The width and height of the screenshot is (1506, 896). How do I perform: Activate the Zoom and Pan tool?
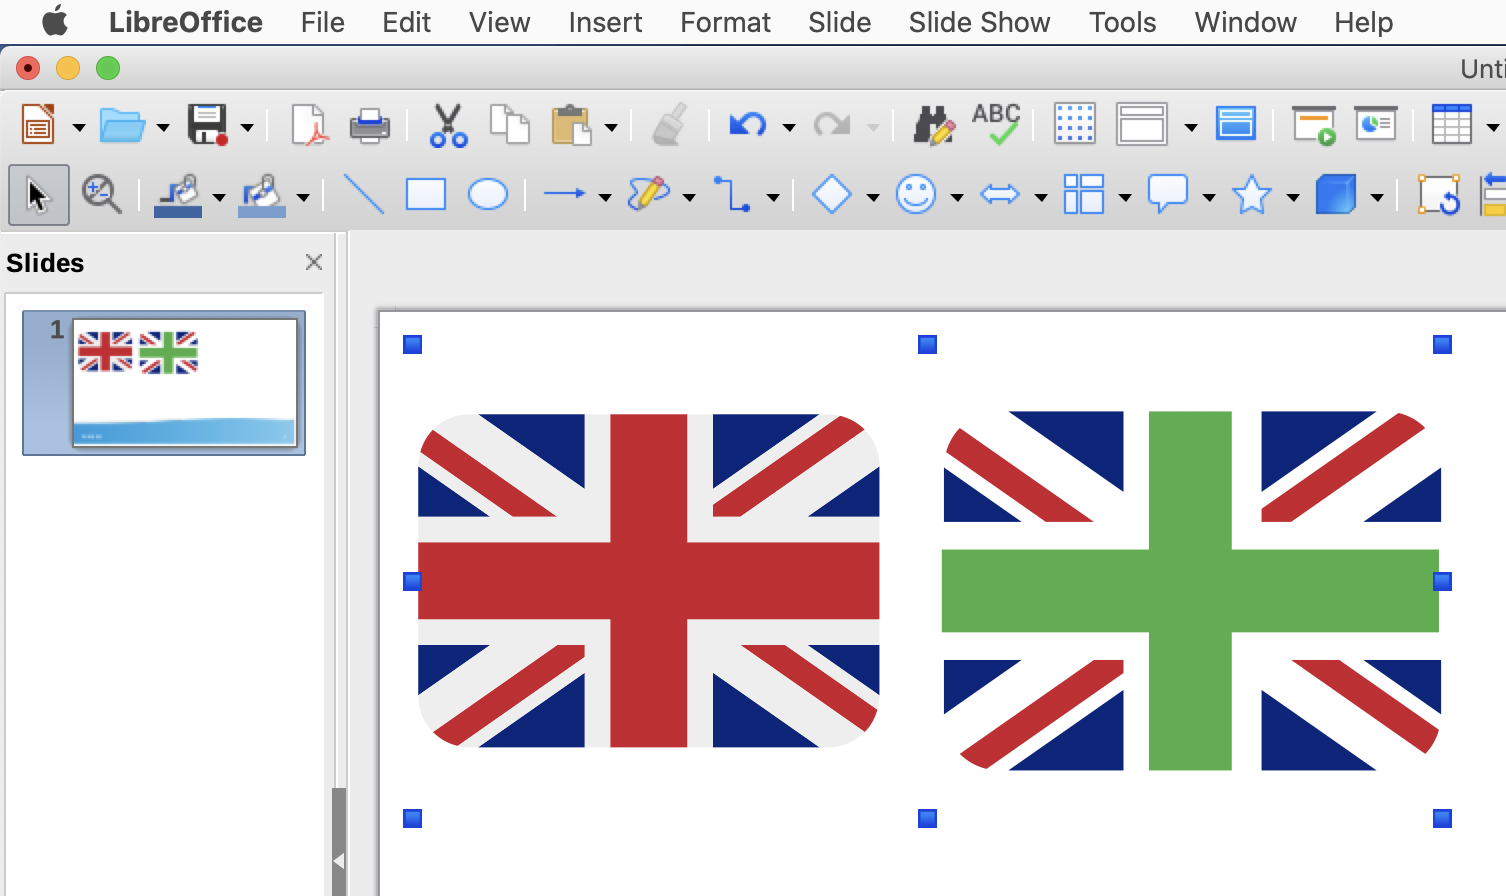pos(101,195)
